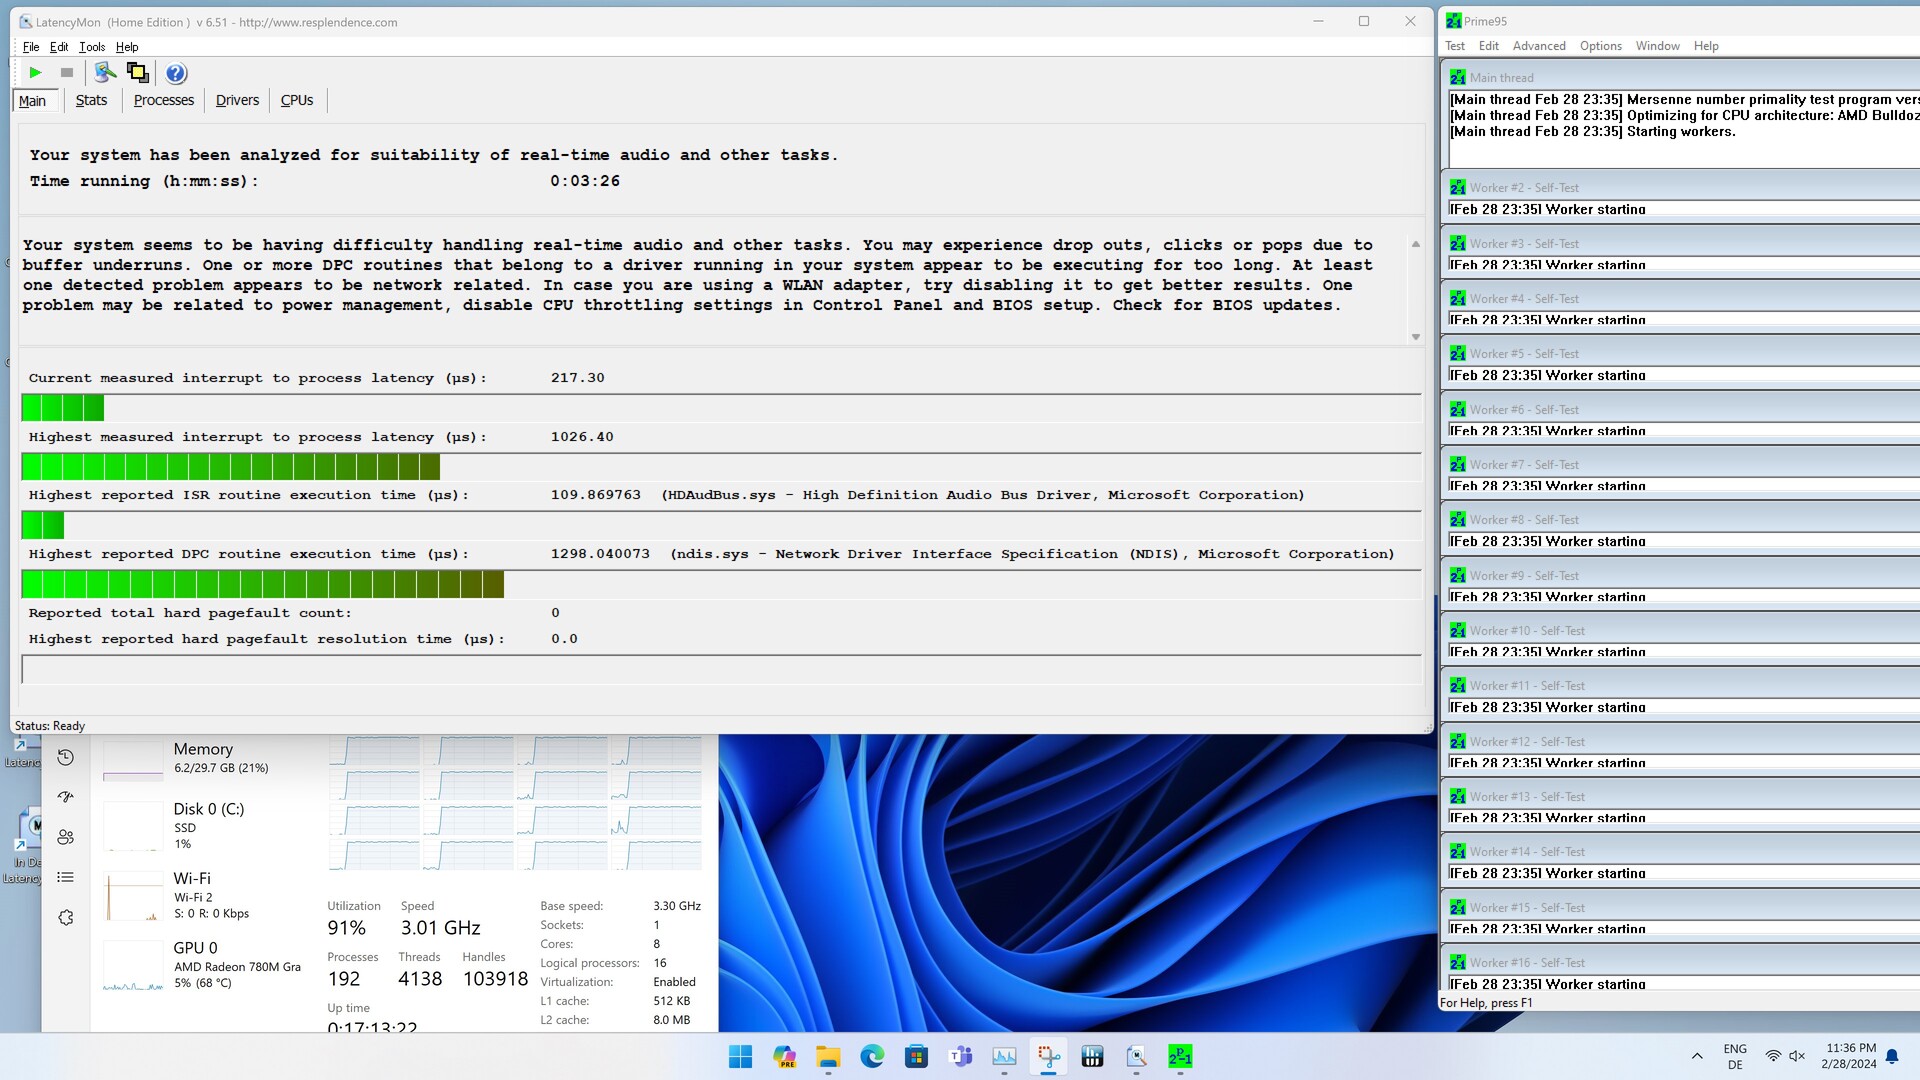The height and width of the screenshot is (1080, 1920).
Task: Open Task Manager Details list icon
Action: [66, 877]
